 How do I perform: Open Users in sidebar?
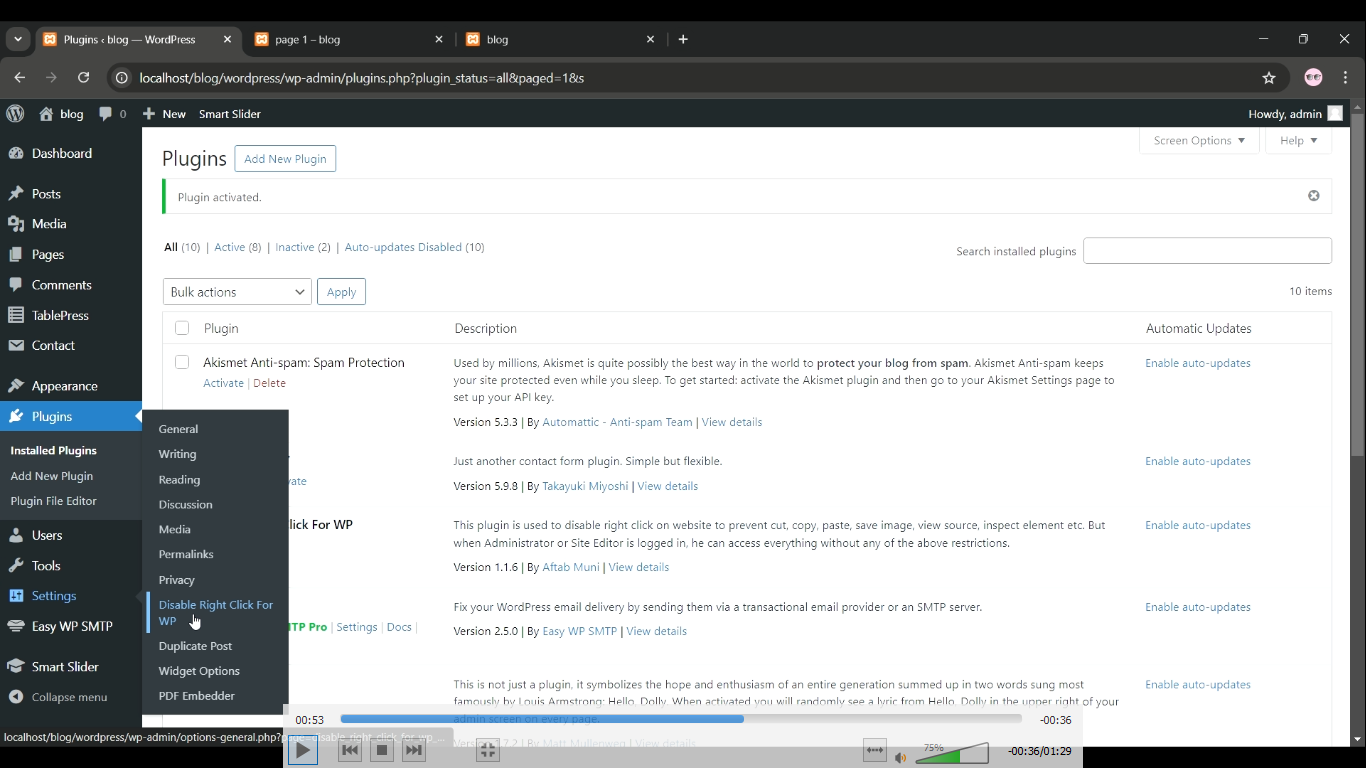47,535
